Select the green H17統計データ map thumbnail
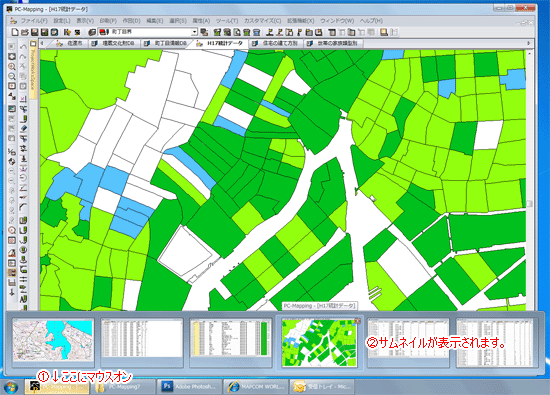 [x=319, y=343]
